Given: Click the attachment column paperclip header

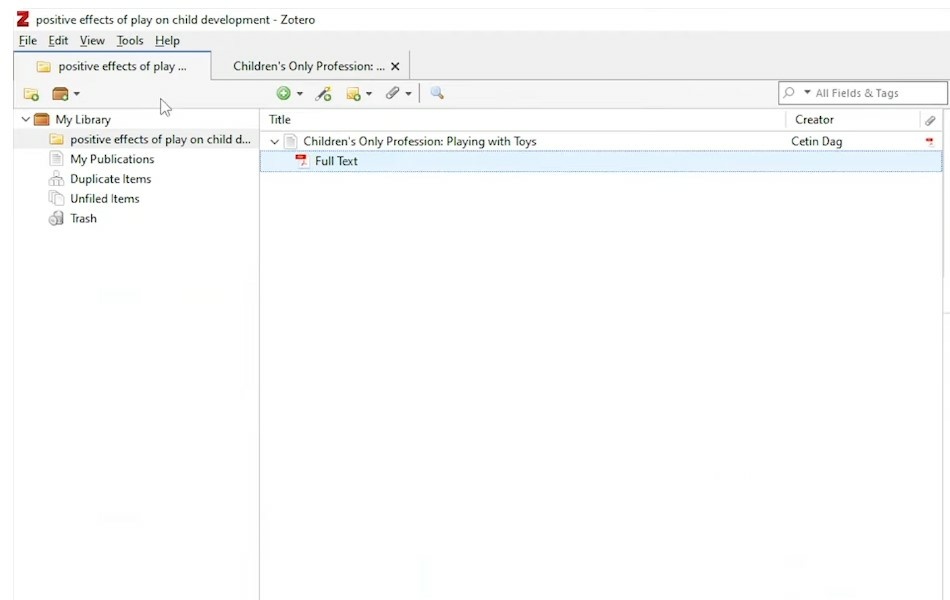Looking at the screenshot, I should (930, 120).
